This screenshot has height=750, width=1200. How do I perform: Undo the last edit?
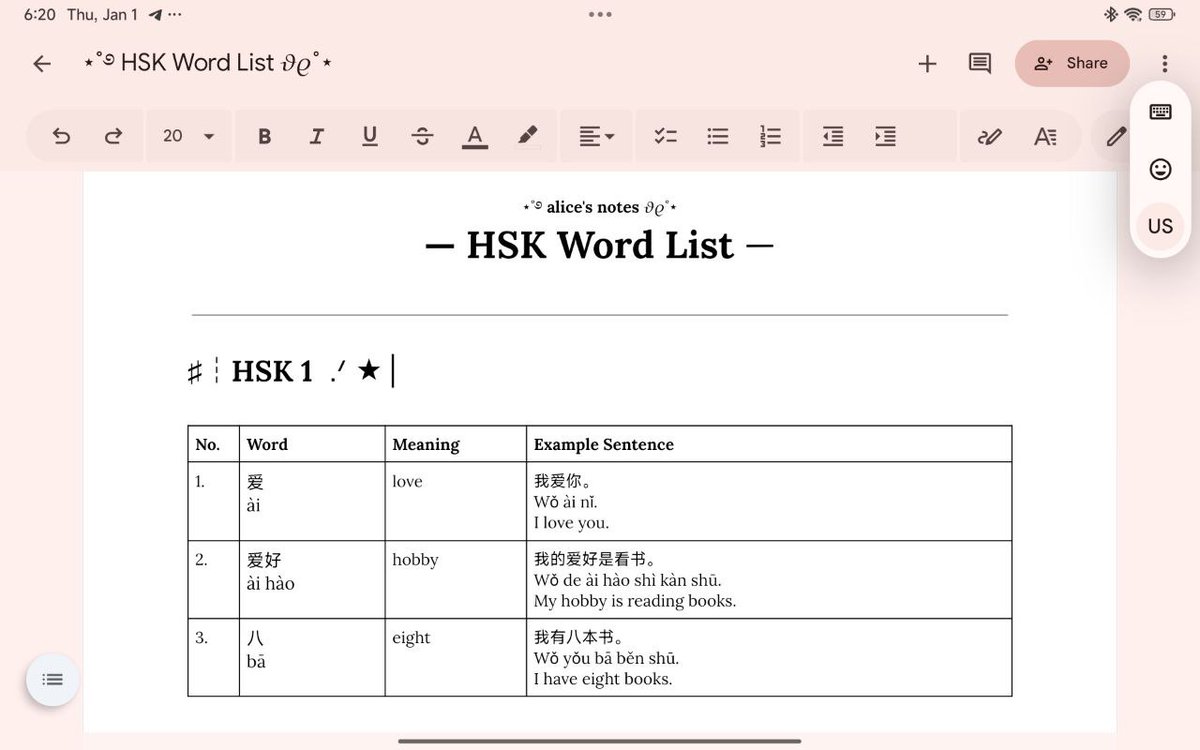point(61,136)
